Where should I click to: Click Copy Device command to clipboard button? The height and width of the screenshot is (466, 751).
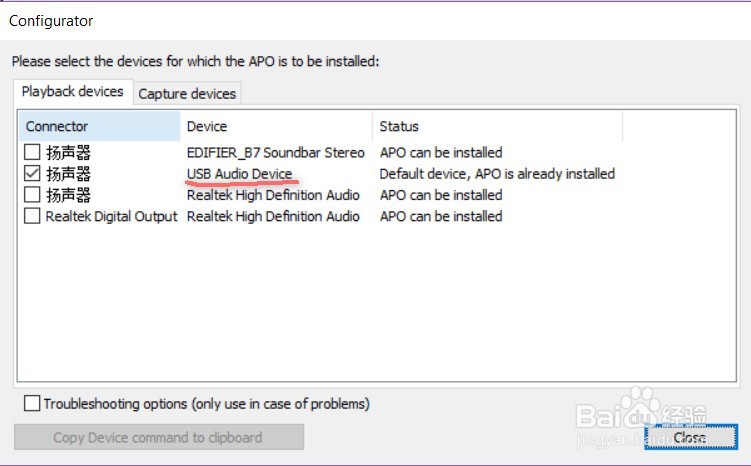pos(159,437)
